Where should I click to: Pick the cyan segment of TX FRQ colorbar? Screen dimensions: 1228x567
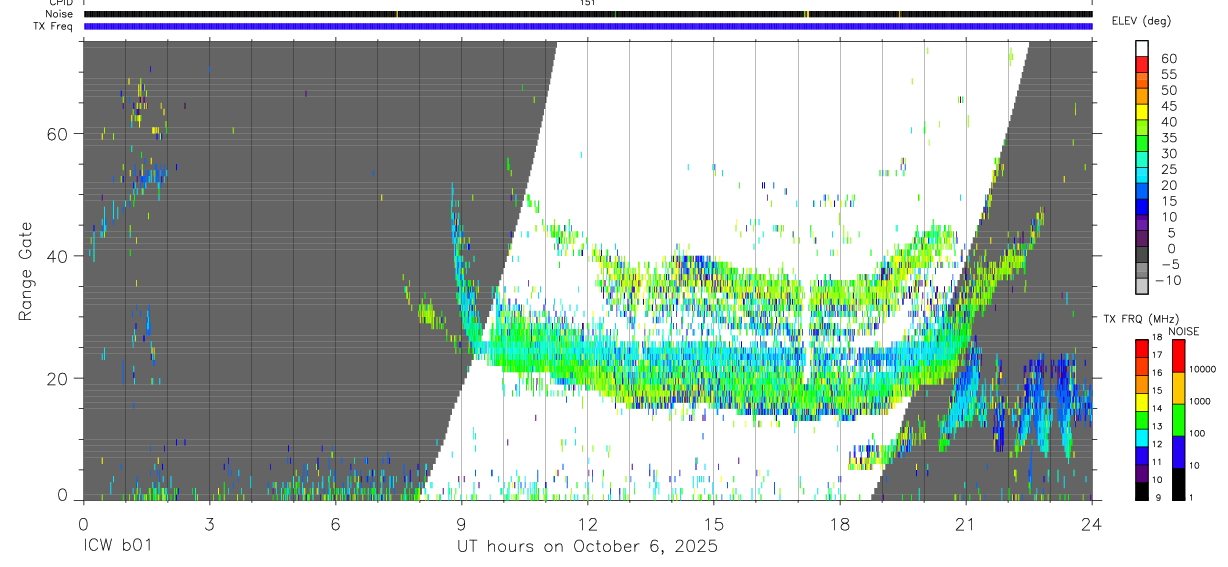coord(1142,438)
